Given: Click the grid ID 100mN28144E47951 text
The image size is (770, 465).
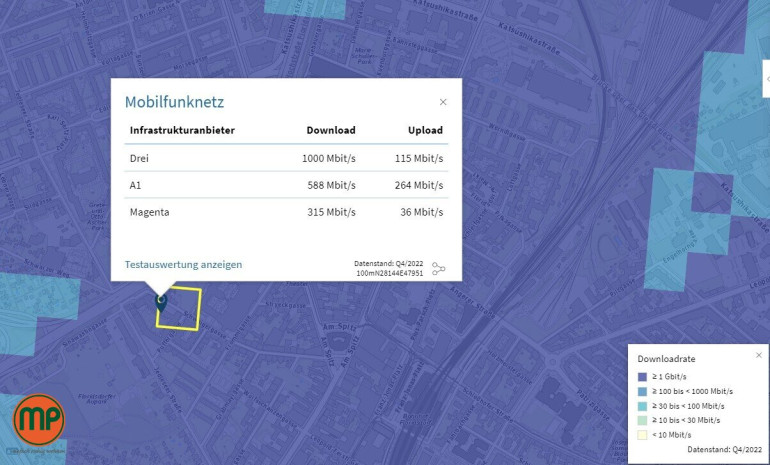Looking at the screenshot, I should tap(389, 273).
